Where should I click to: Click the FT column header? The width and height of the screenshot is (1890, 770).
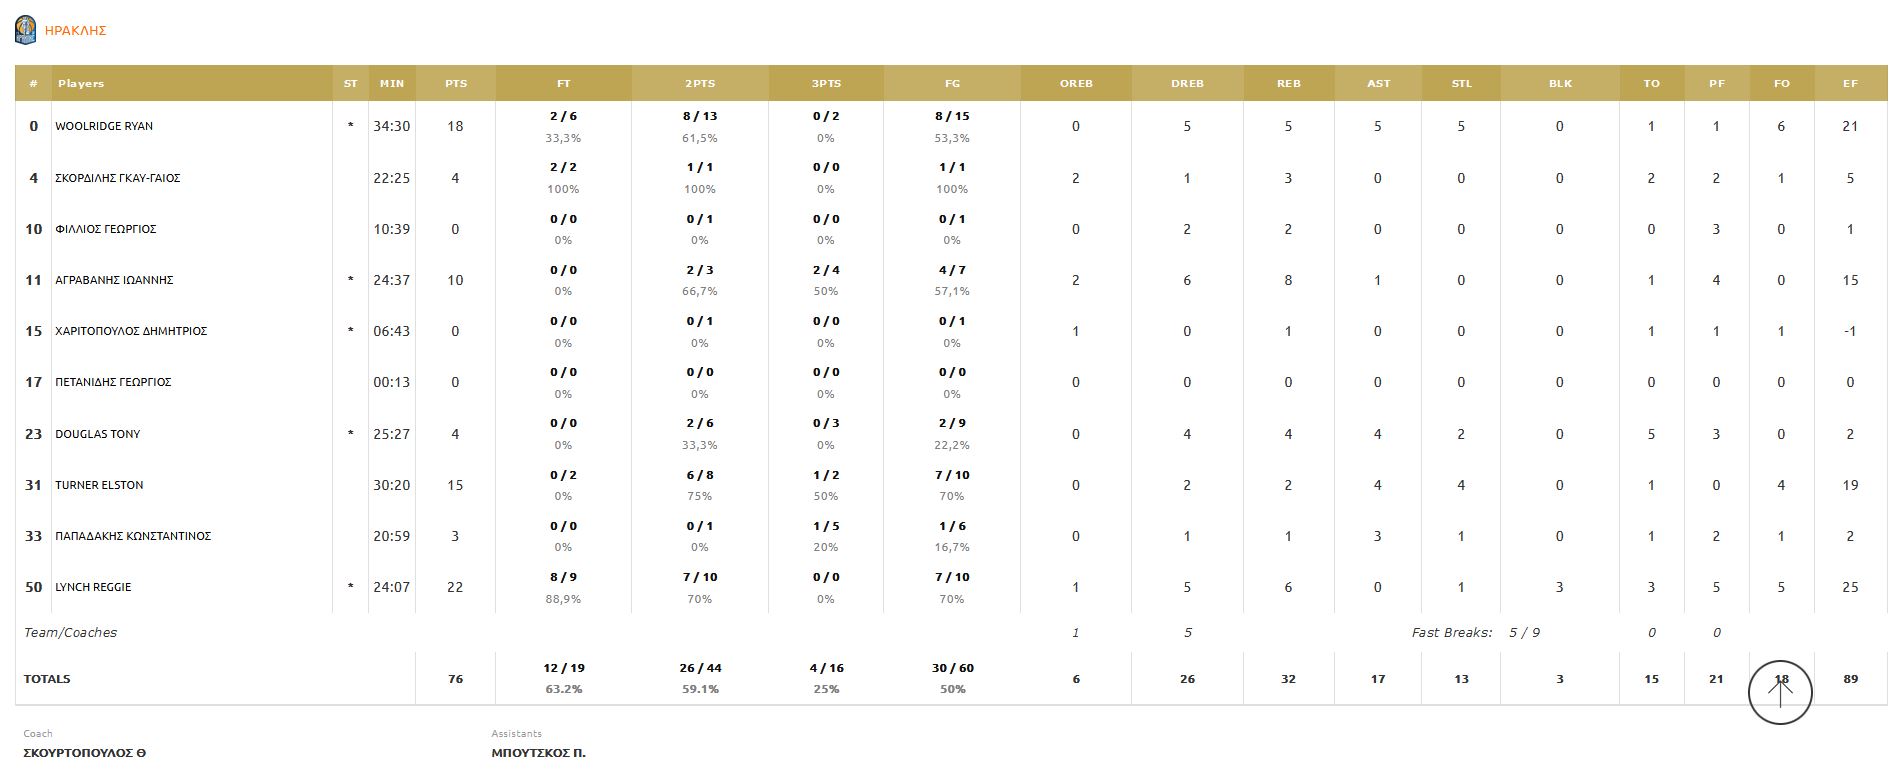click(x=564, y=83)
